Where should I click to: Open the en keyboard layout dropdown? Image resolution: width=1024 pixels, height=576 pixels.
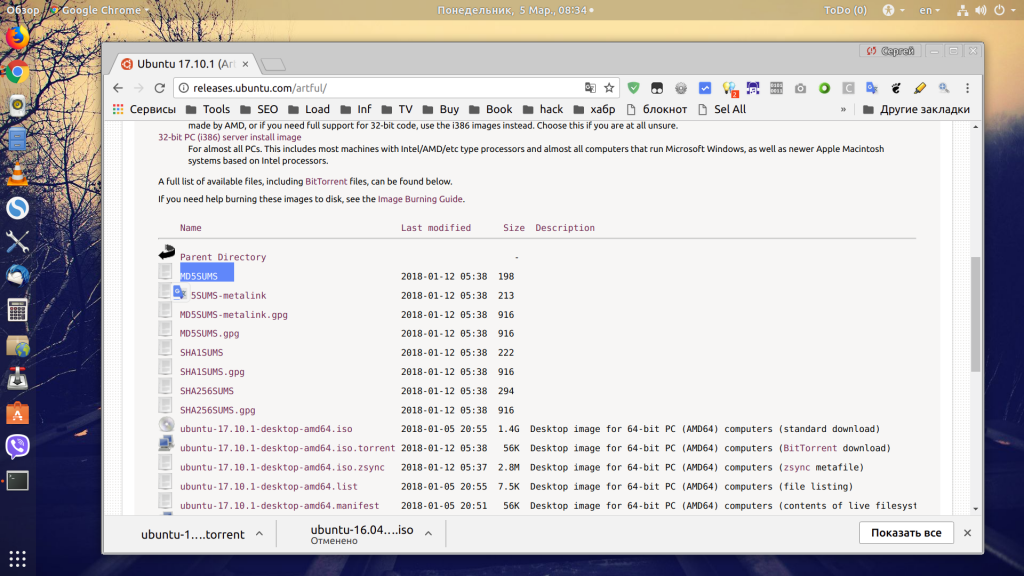(x=930, y=10)
